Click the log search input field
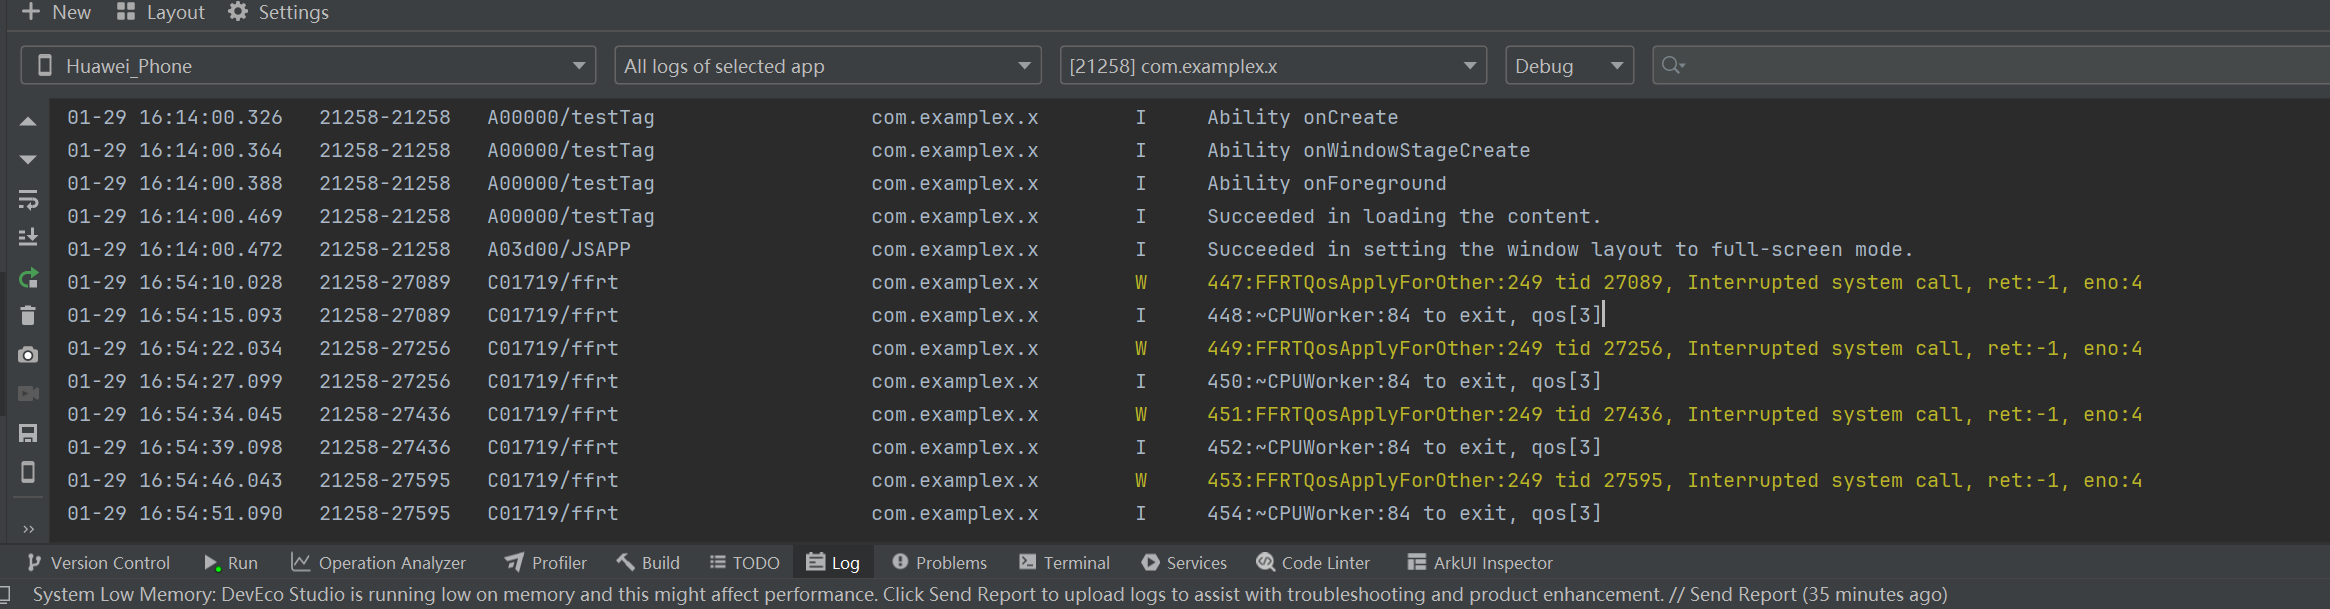This screenshot has width=2330, height=609. pyautogui.click(x=1990, y=66)
